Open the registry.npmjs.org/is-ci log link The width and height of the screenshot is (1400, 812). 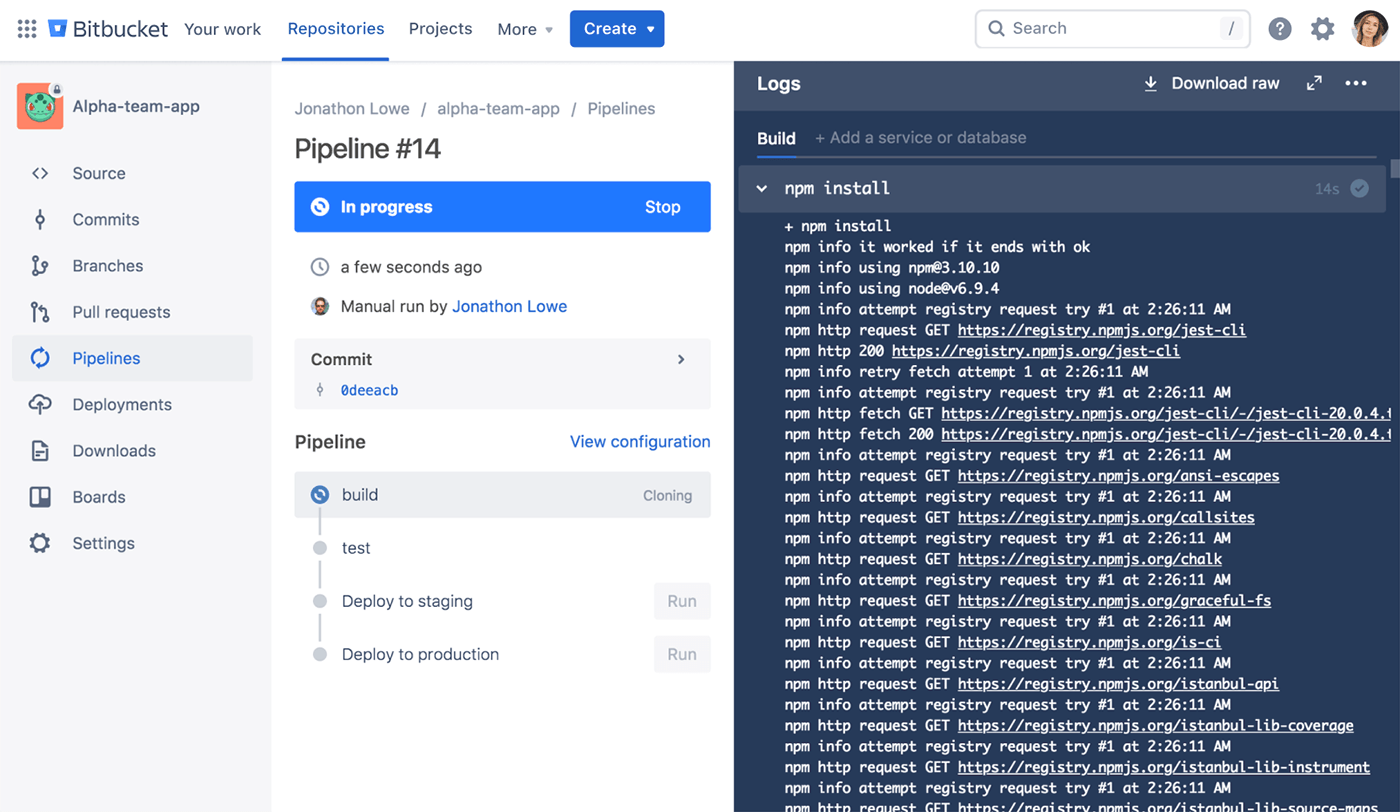pyautogui.click(x=1089, y=642)
